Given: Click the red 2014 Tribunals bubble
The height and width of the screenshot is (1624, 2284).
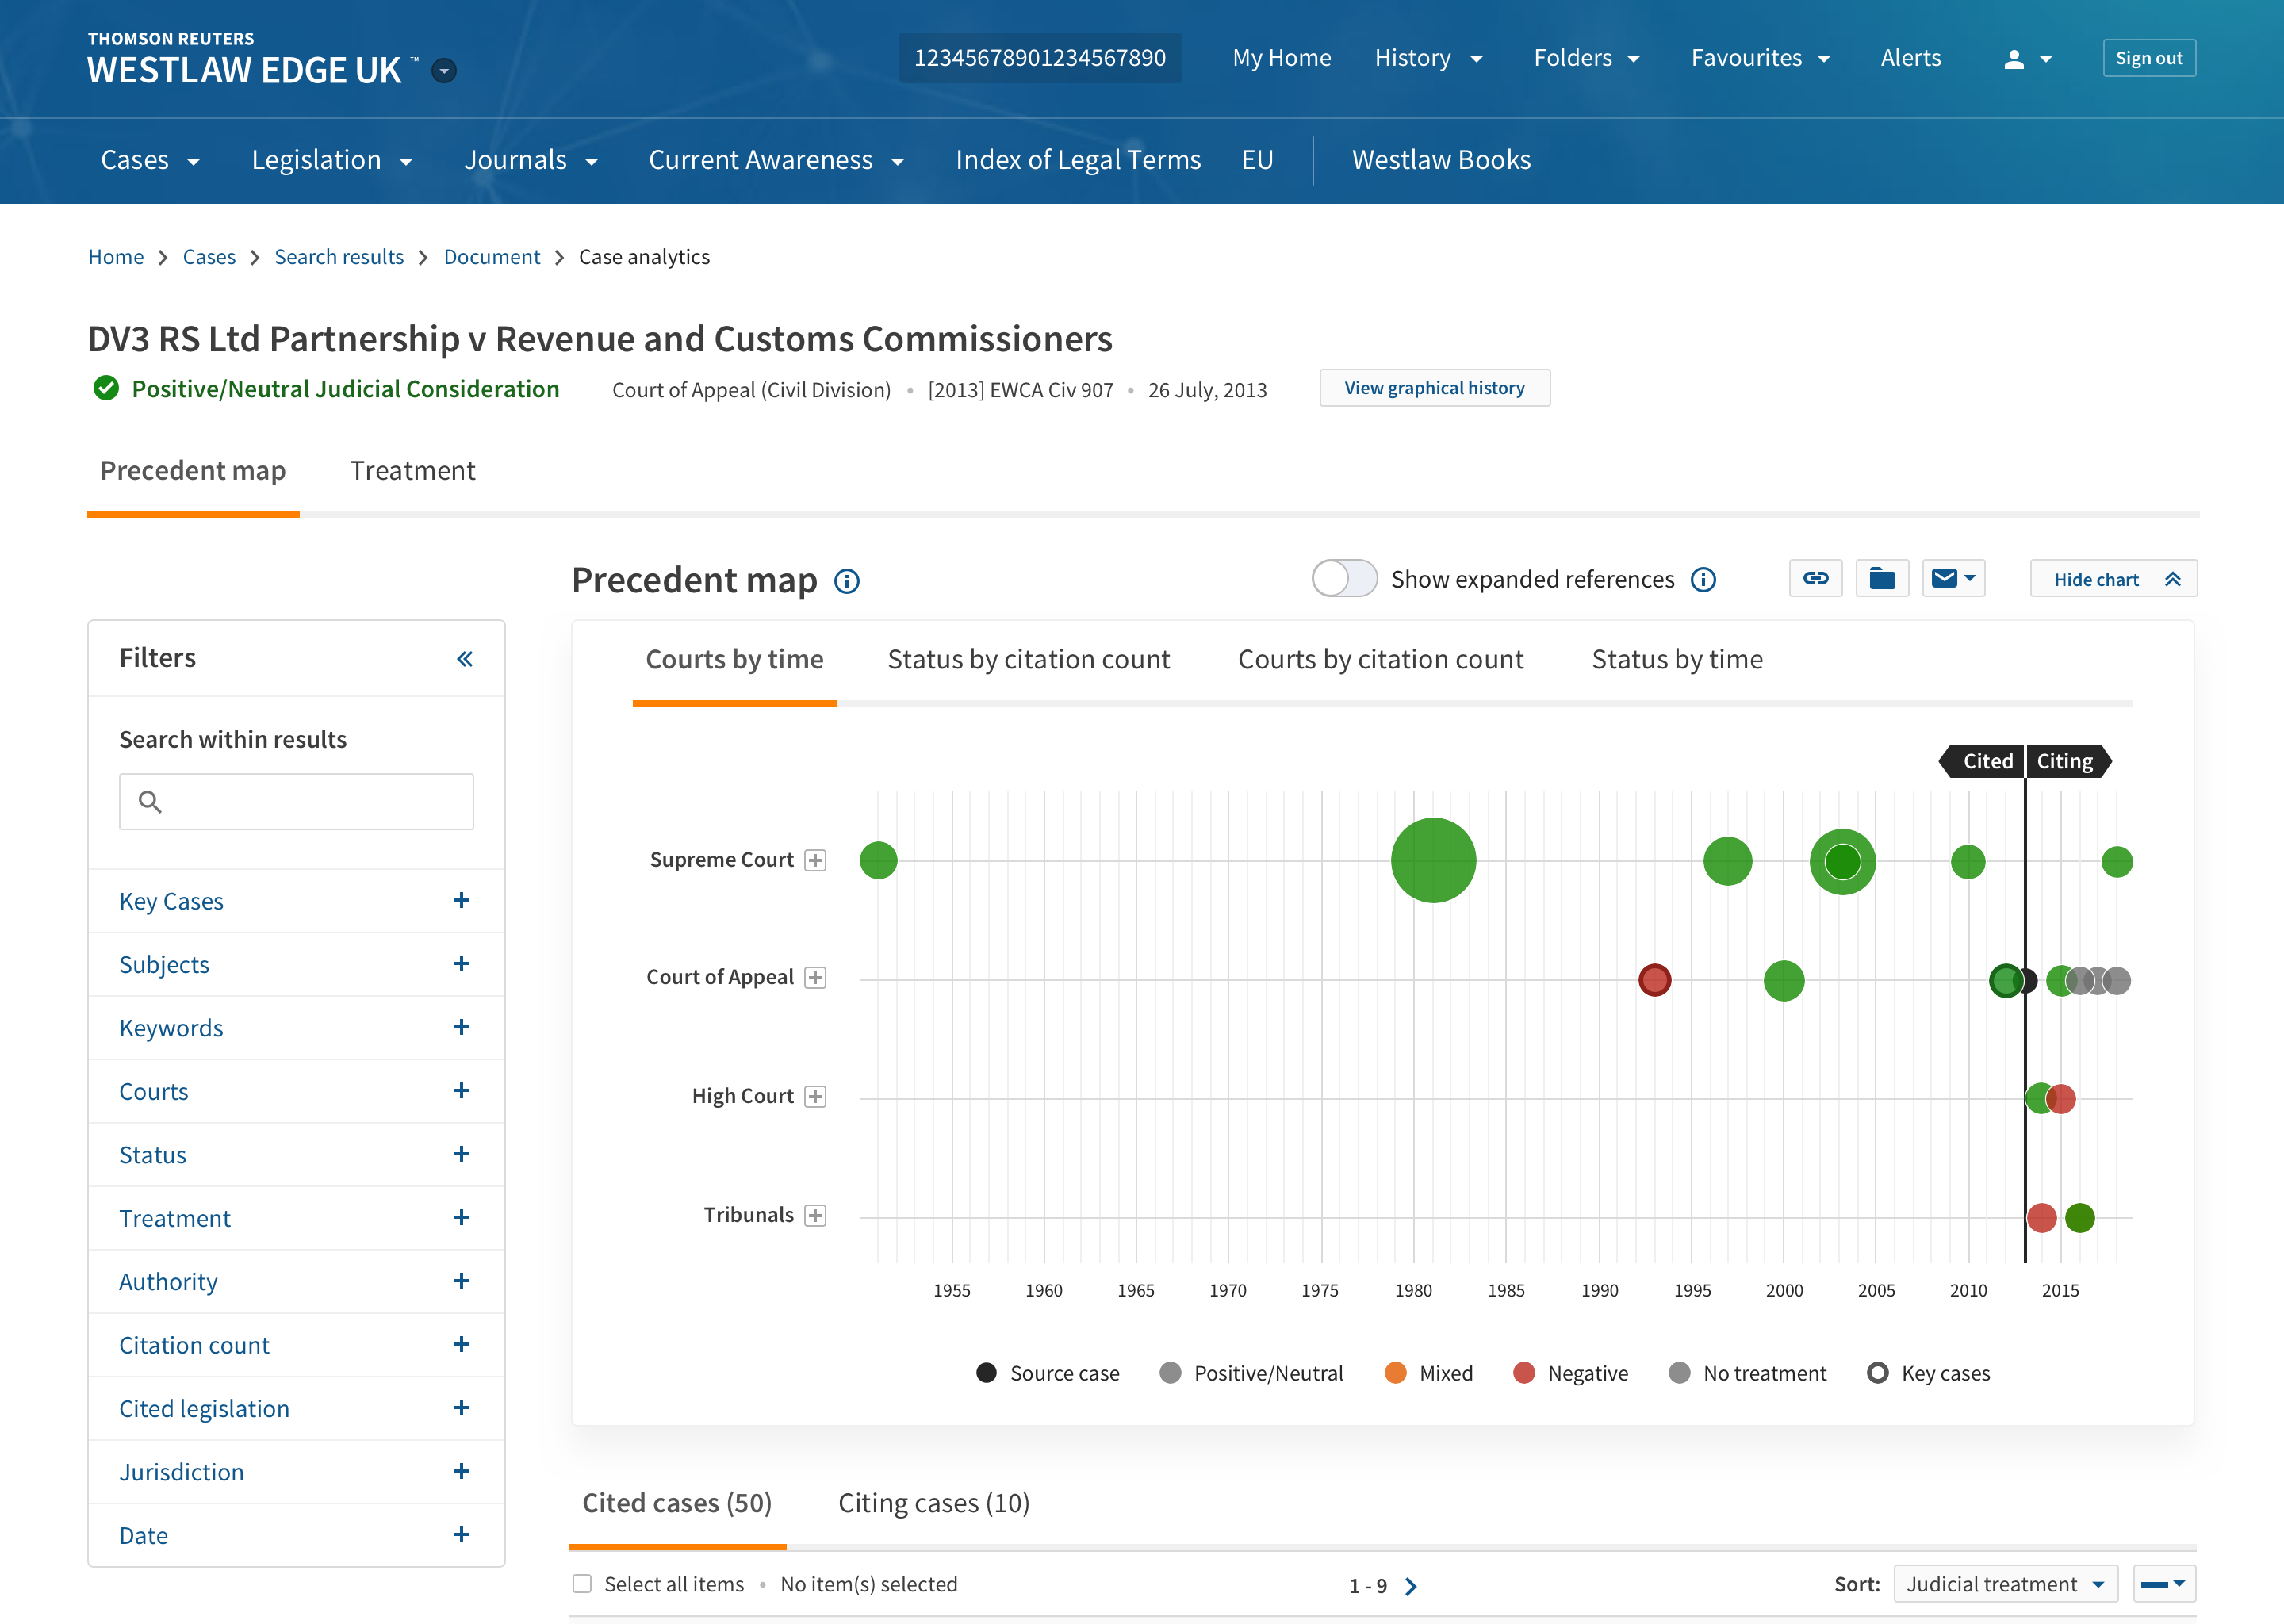Looking at the screenshot, I should (x=2041, y=1218).
